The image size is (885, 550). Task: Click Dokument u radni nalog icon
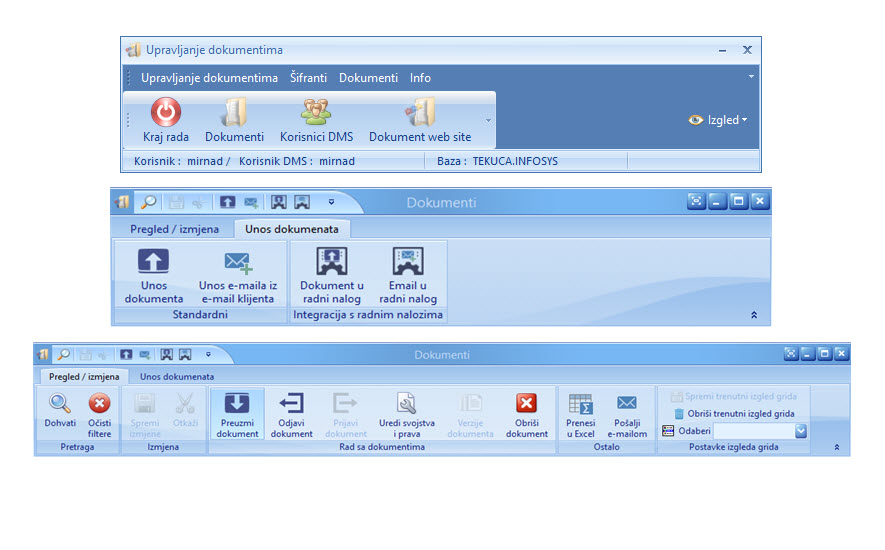332,263
